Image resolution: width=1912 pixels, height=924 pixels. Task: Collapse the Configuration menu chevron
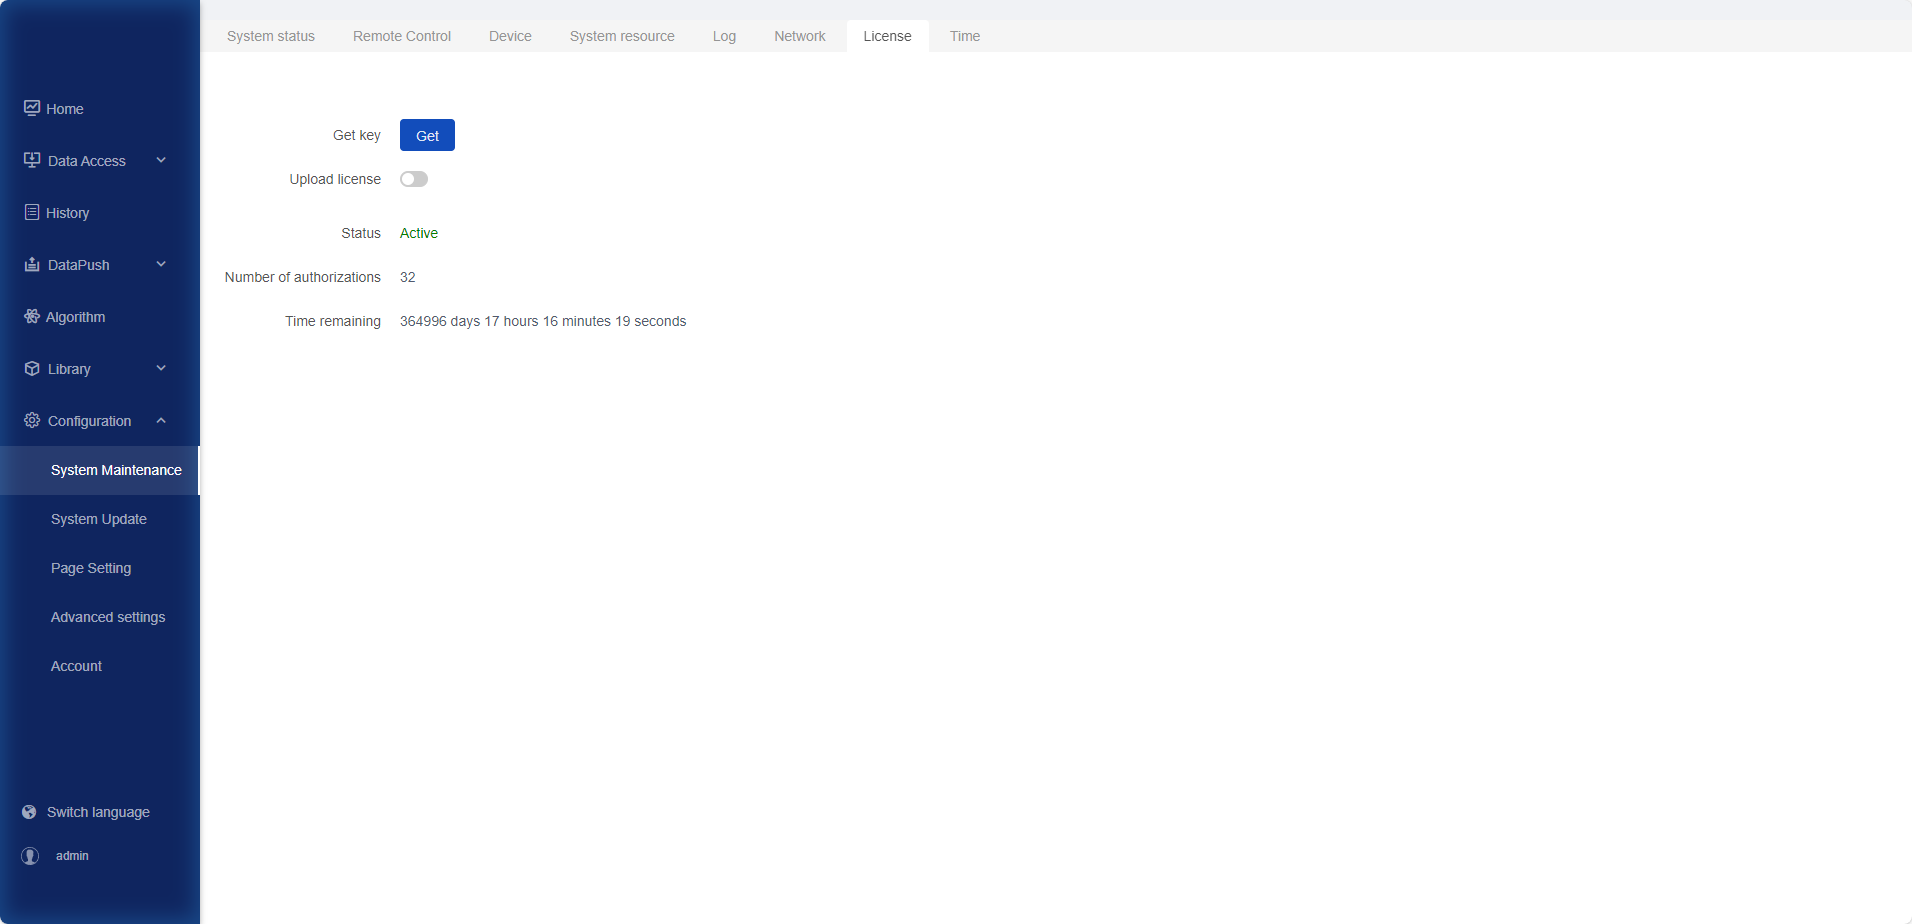tap(161, 420)
